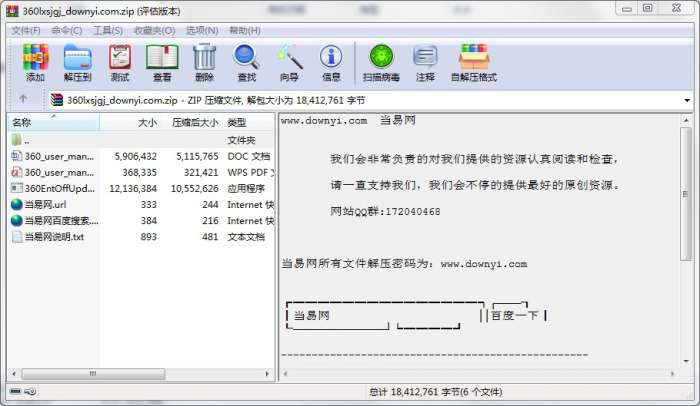The image size is (700, 406).
Task: Open the 命令(C) menu
Action: pyautogui.click(x=67, y=30)
